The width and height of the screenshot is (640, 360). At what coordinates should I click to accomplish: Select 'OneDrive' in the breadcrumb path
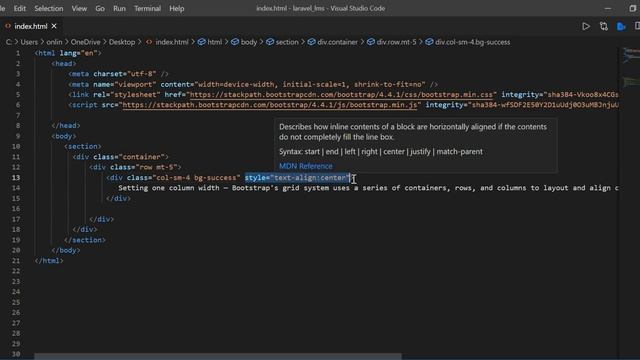tap(85, 42)
